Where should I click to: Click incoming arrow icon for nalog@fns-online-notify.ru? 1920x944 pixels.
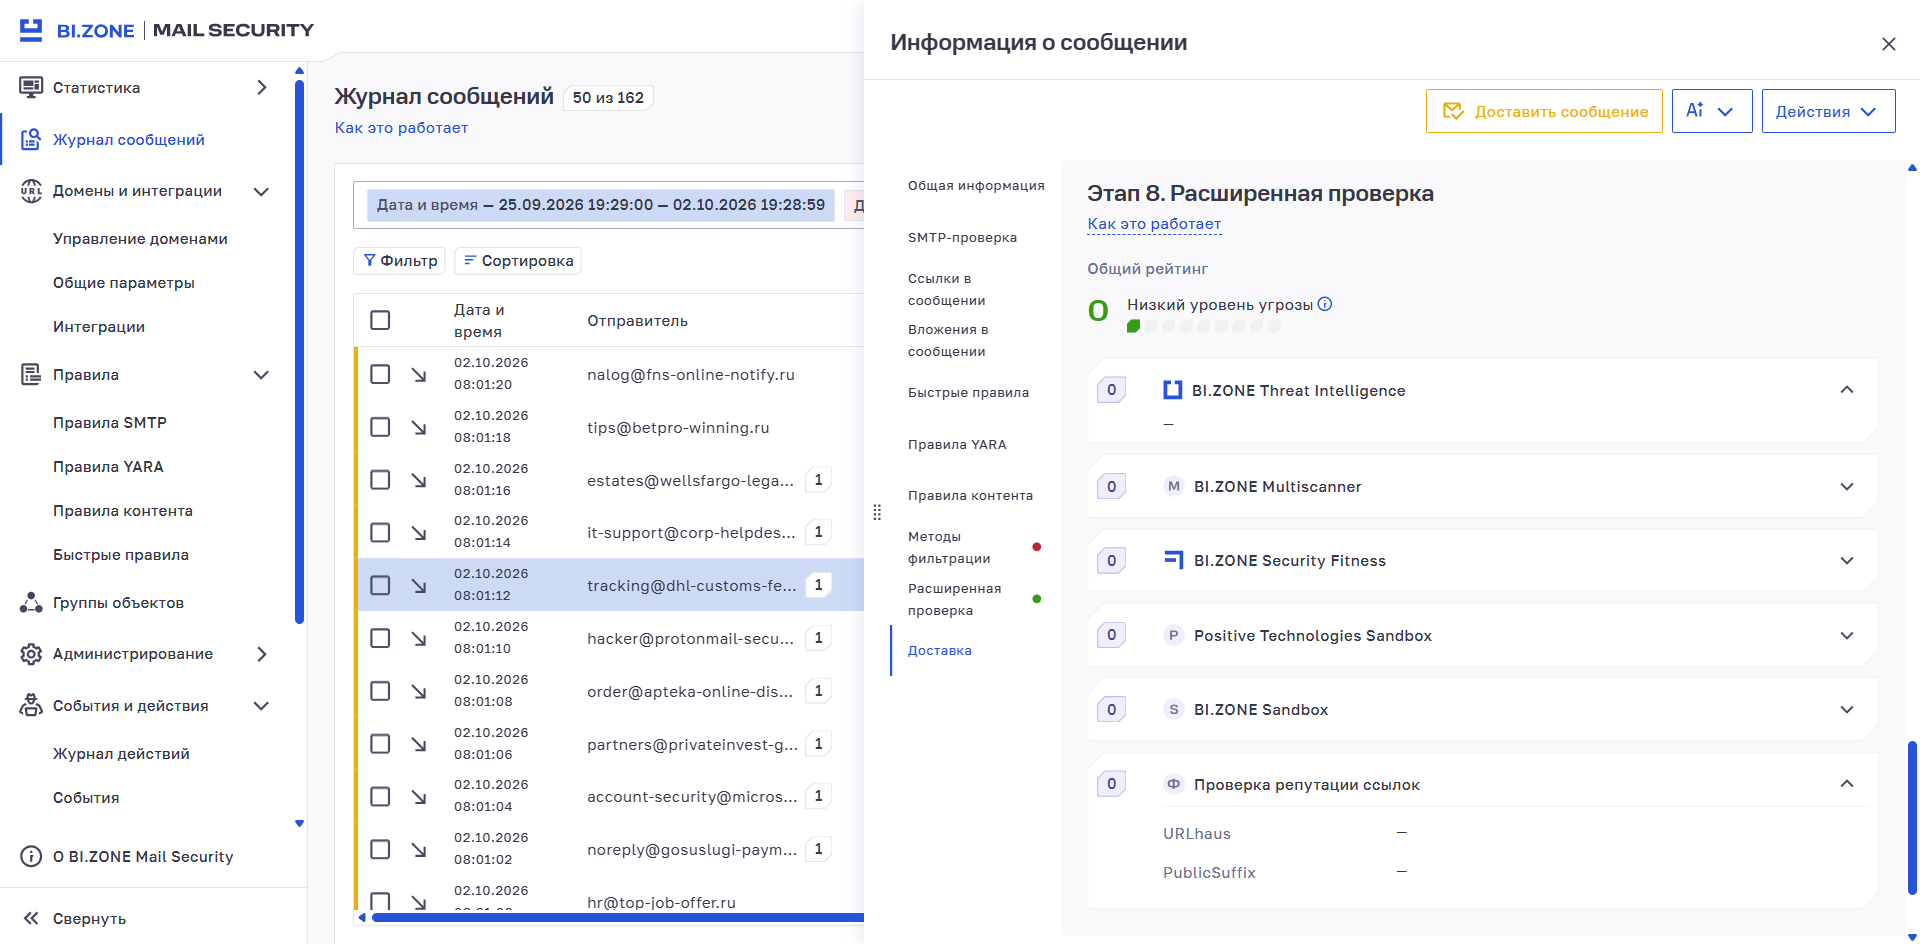click(x=419, y=374)
